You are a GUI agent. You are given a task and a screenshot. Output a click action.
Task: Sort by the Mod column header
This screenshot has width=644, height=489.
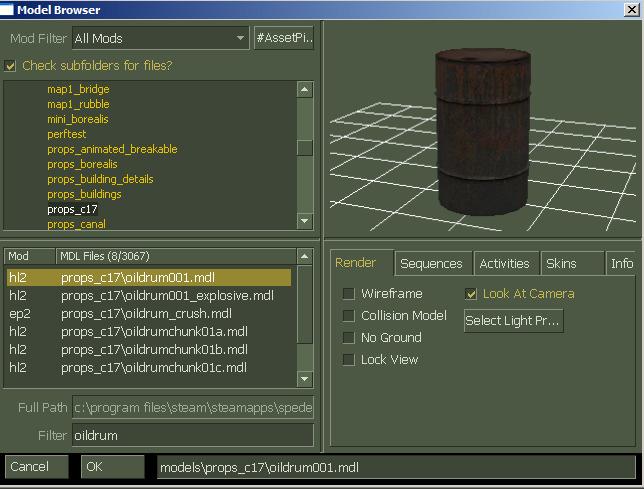pyautogui.click(x=29, y=256)
